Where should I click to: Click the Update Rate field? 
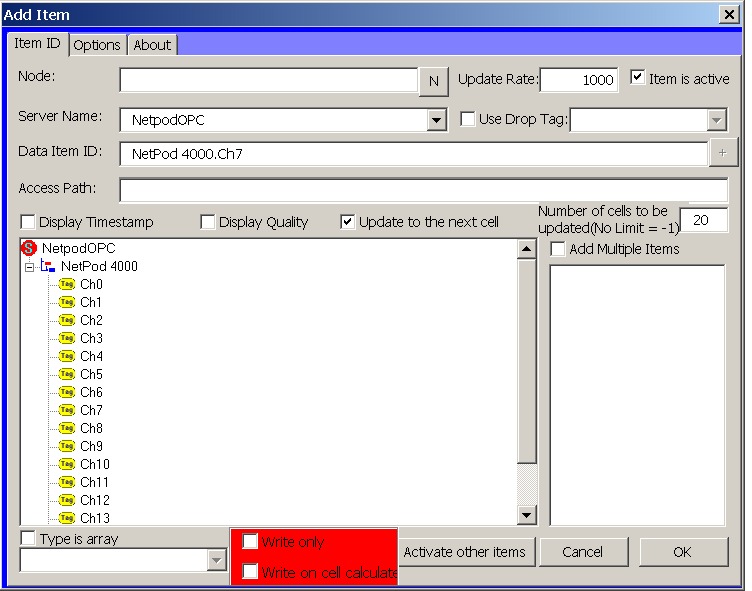tap(579, 80)
